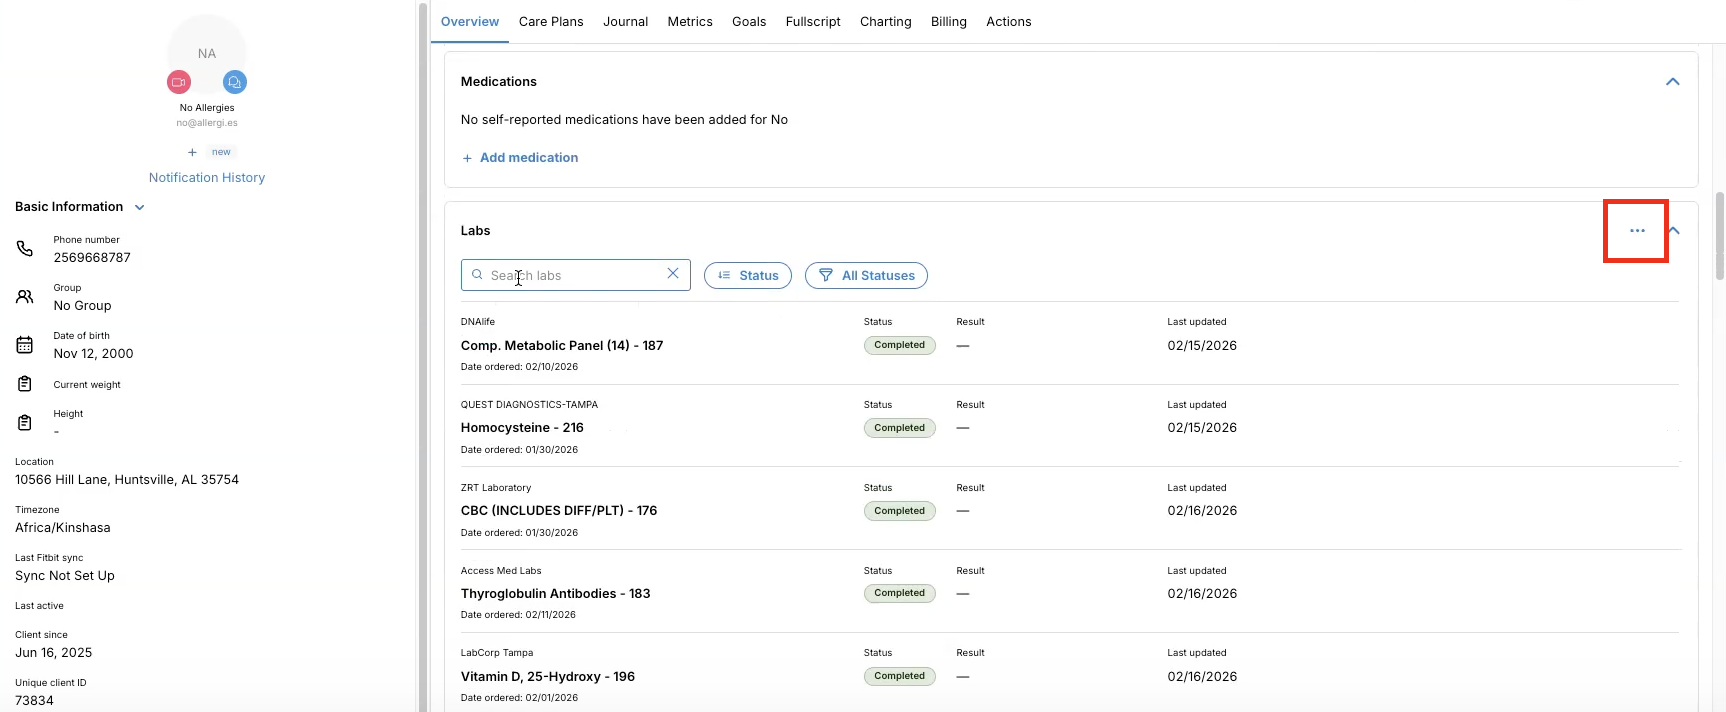1726x712 pixels.
Task: Click address 10566 Hill Lane, Huntsville
Action: (x=127, y=479)
